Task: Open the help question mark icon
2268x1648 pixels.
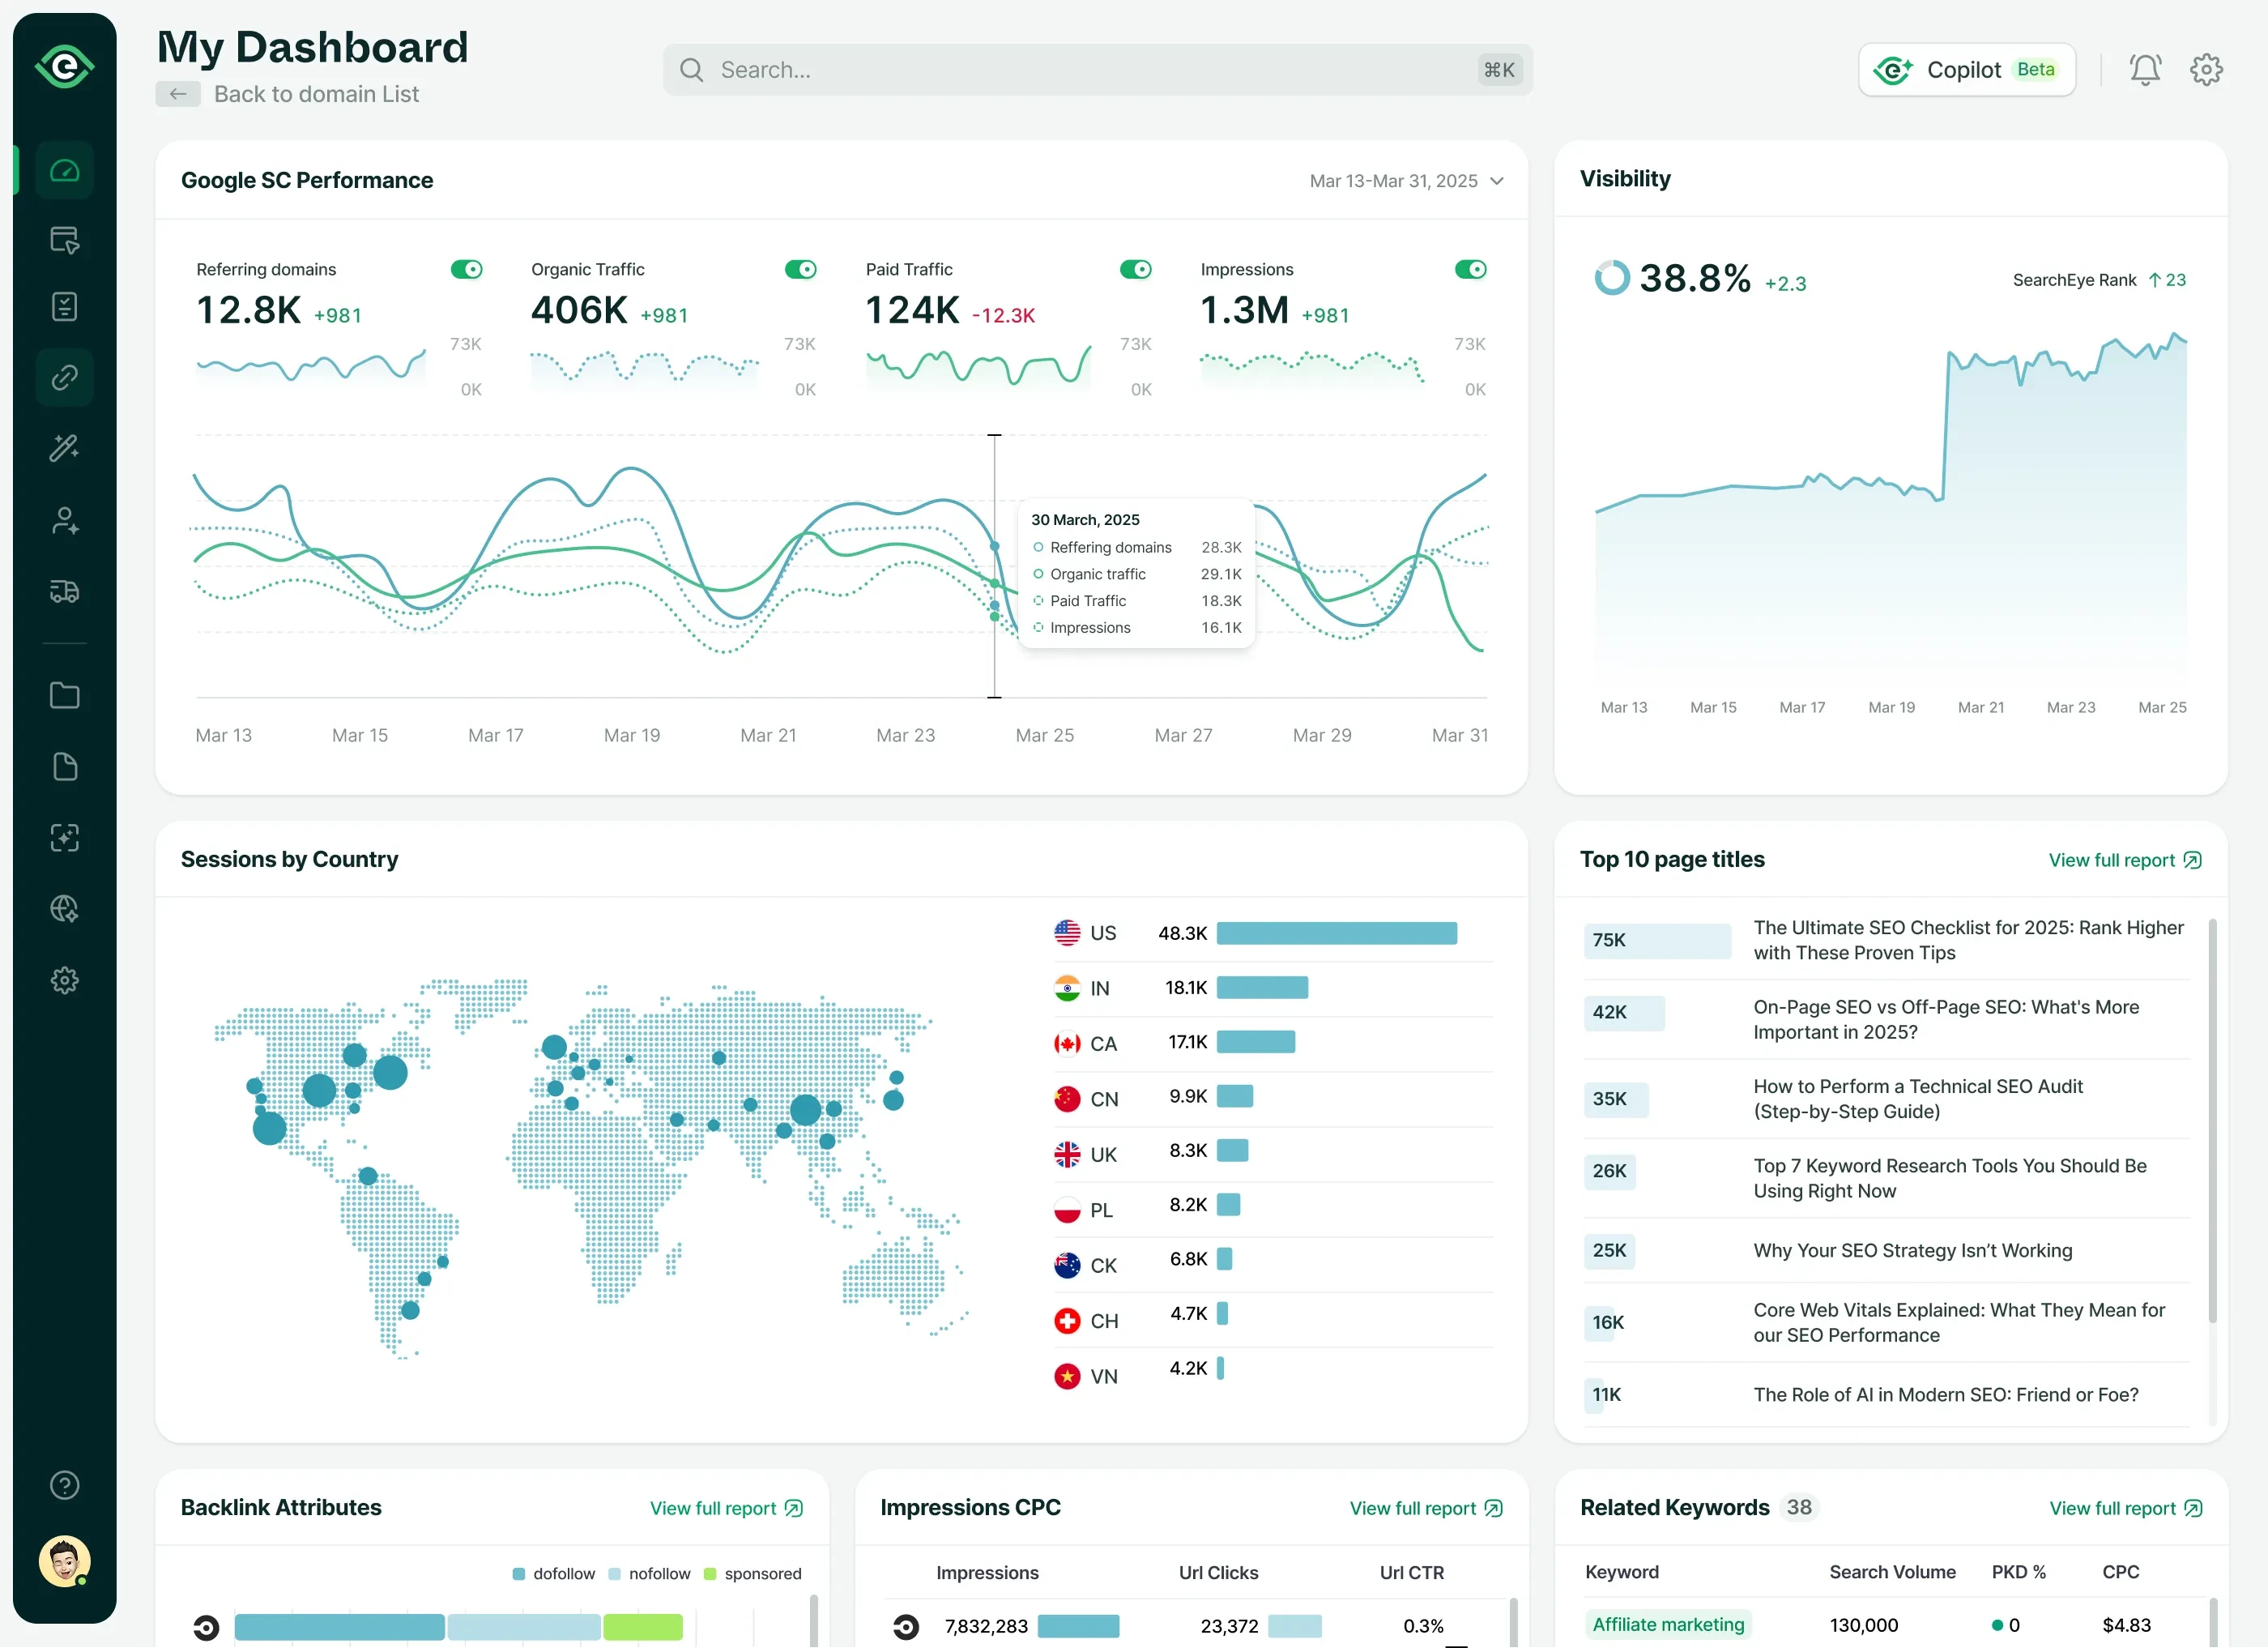Action: [x=65, y=1485]
